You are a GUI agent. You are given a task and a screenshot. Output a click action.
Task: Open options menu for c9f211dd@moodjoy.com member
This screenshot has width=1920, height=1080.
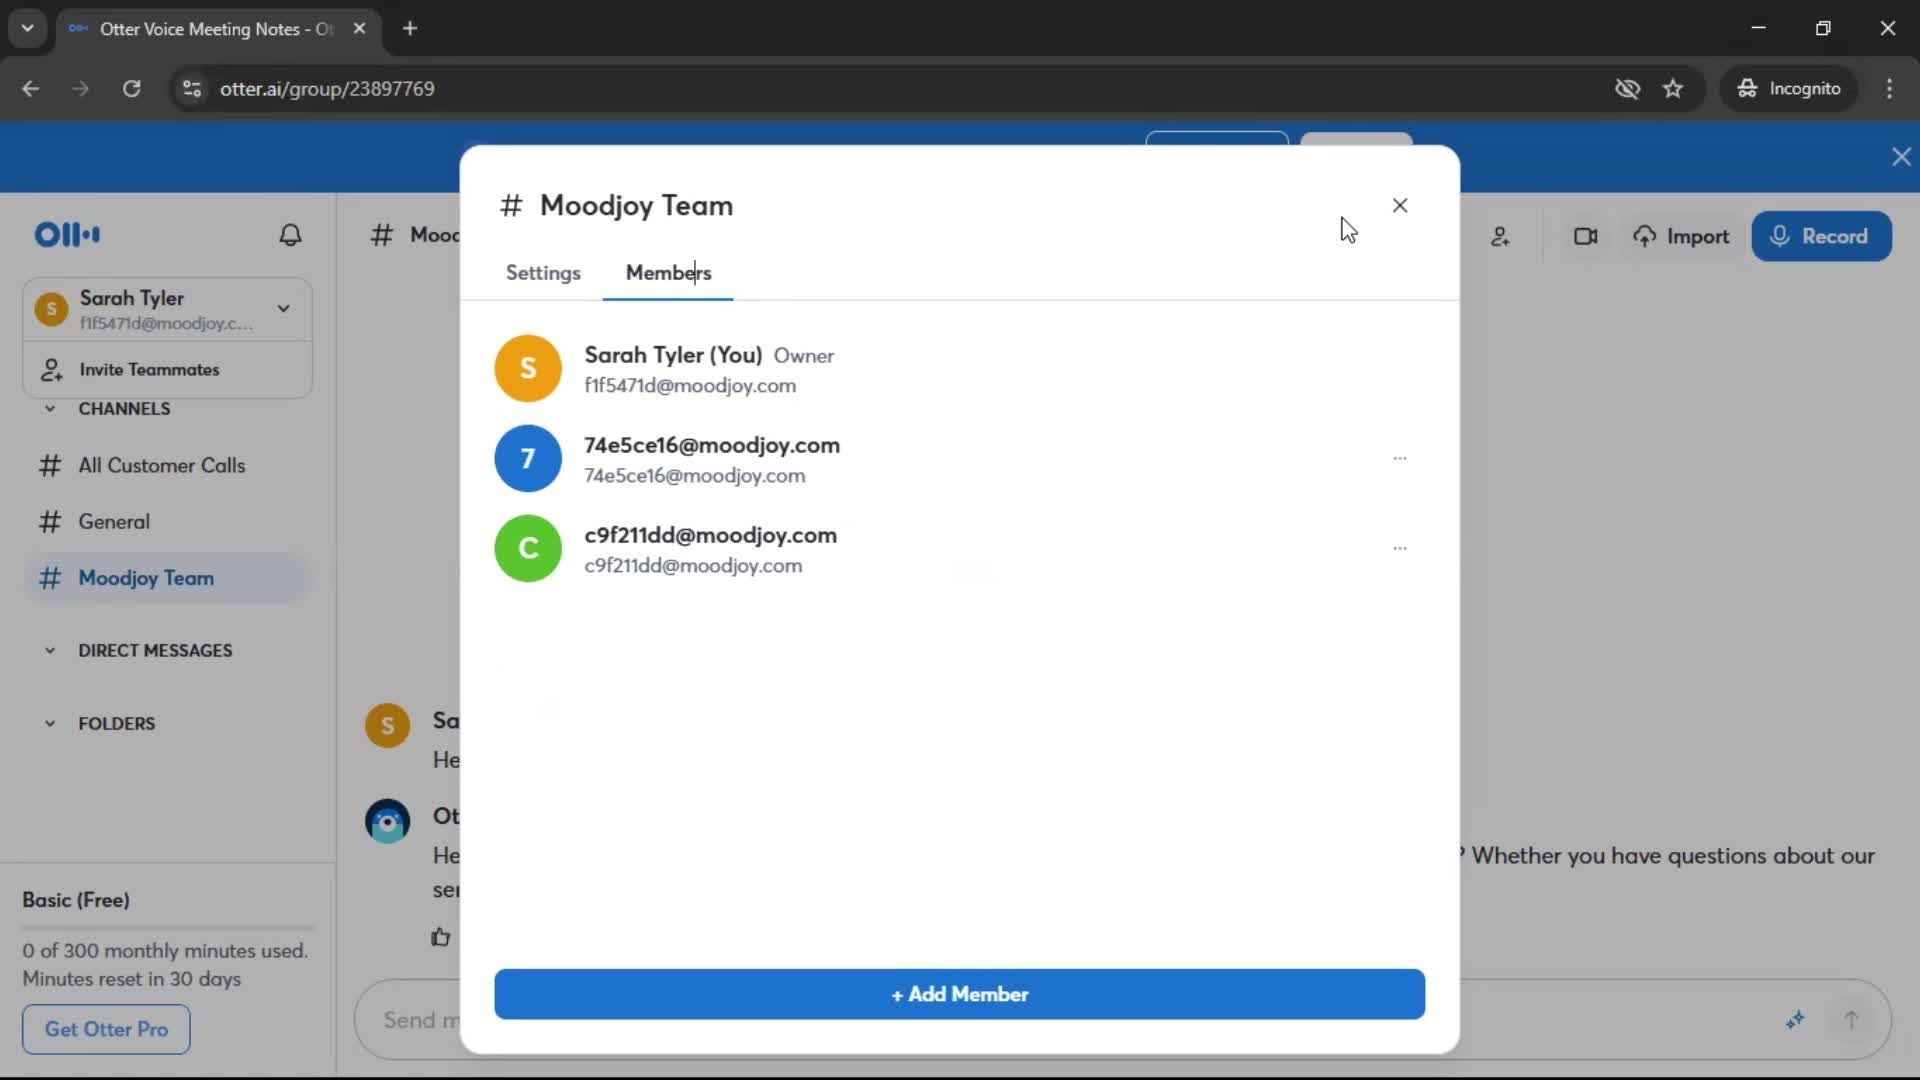click(x=1400, y=548)
